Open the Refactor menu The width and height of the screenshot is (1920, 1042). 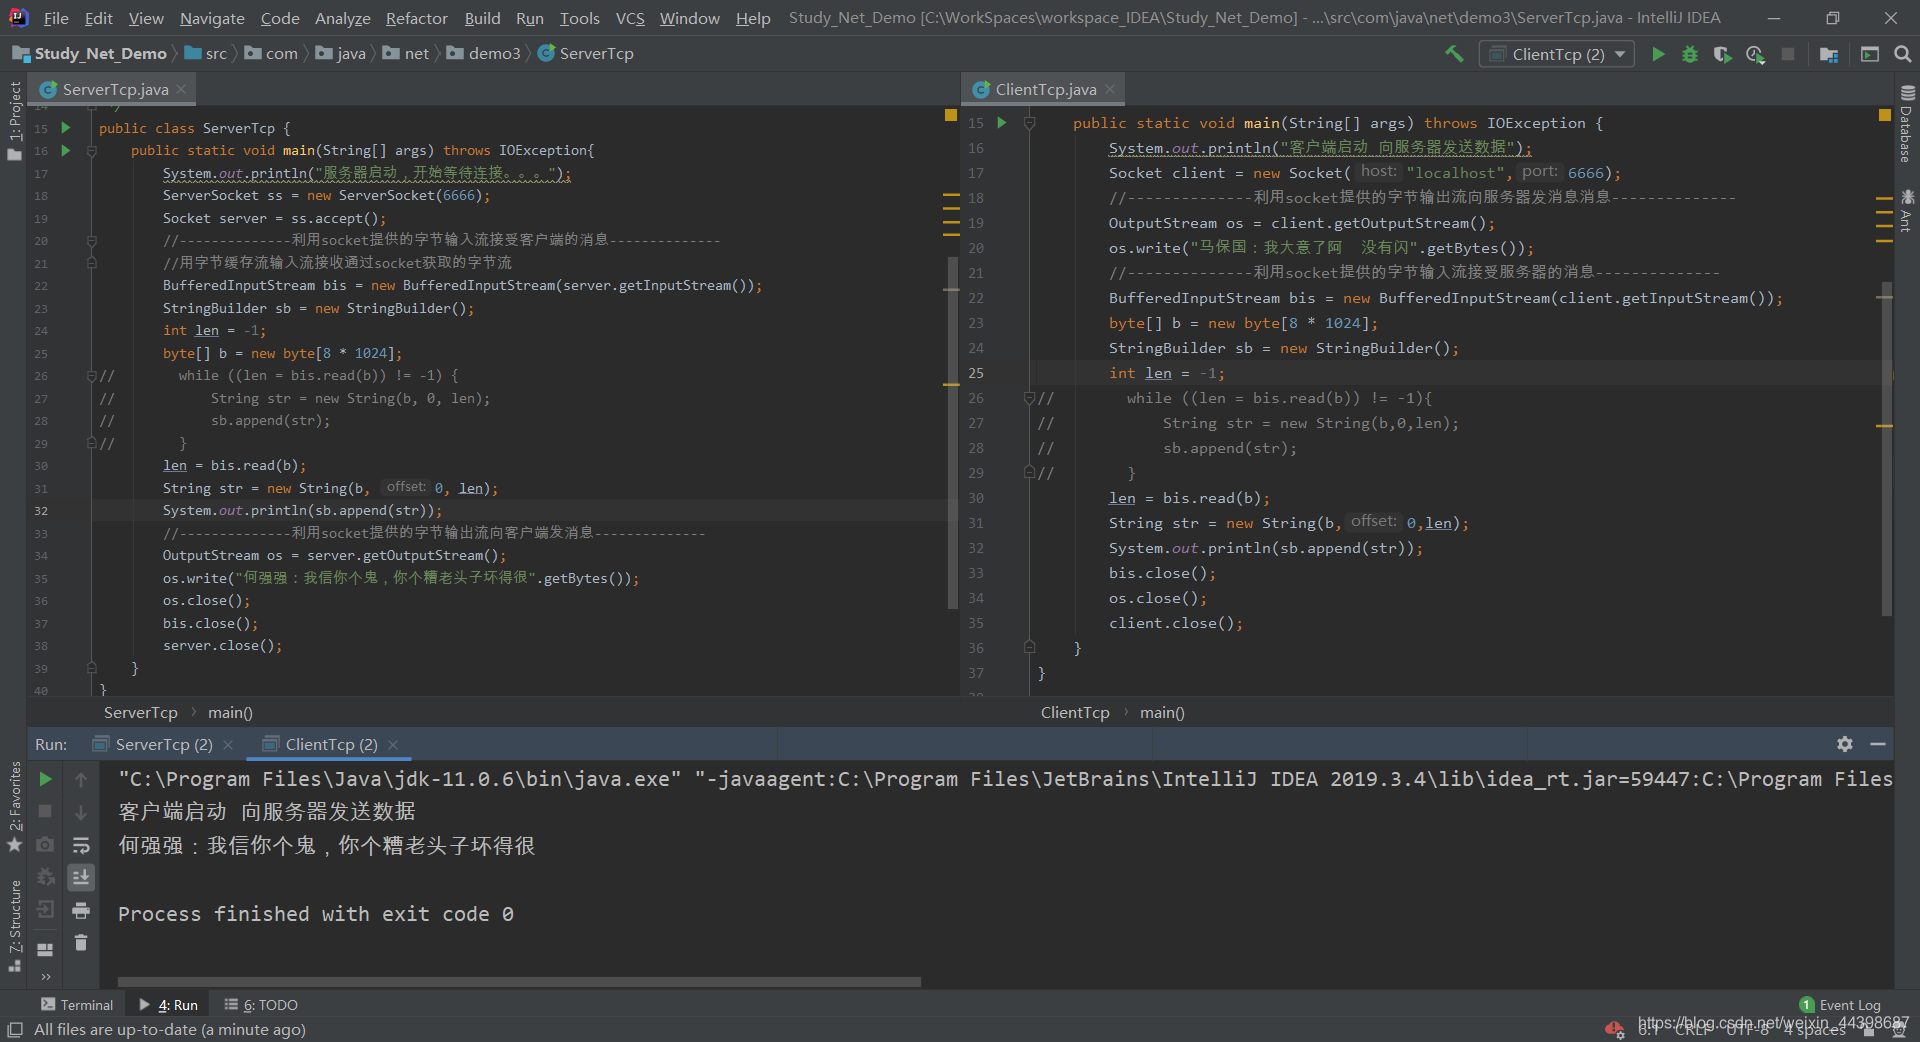[x=417, y=18]
